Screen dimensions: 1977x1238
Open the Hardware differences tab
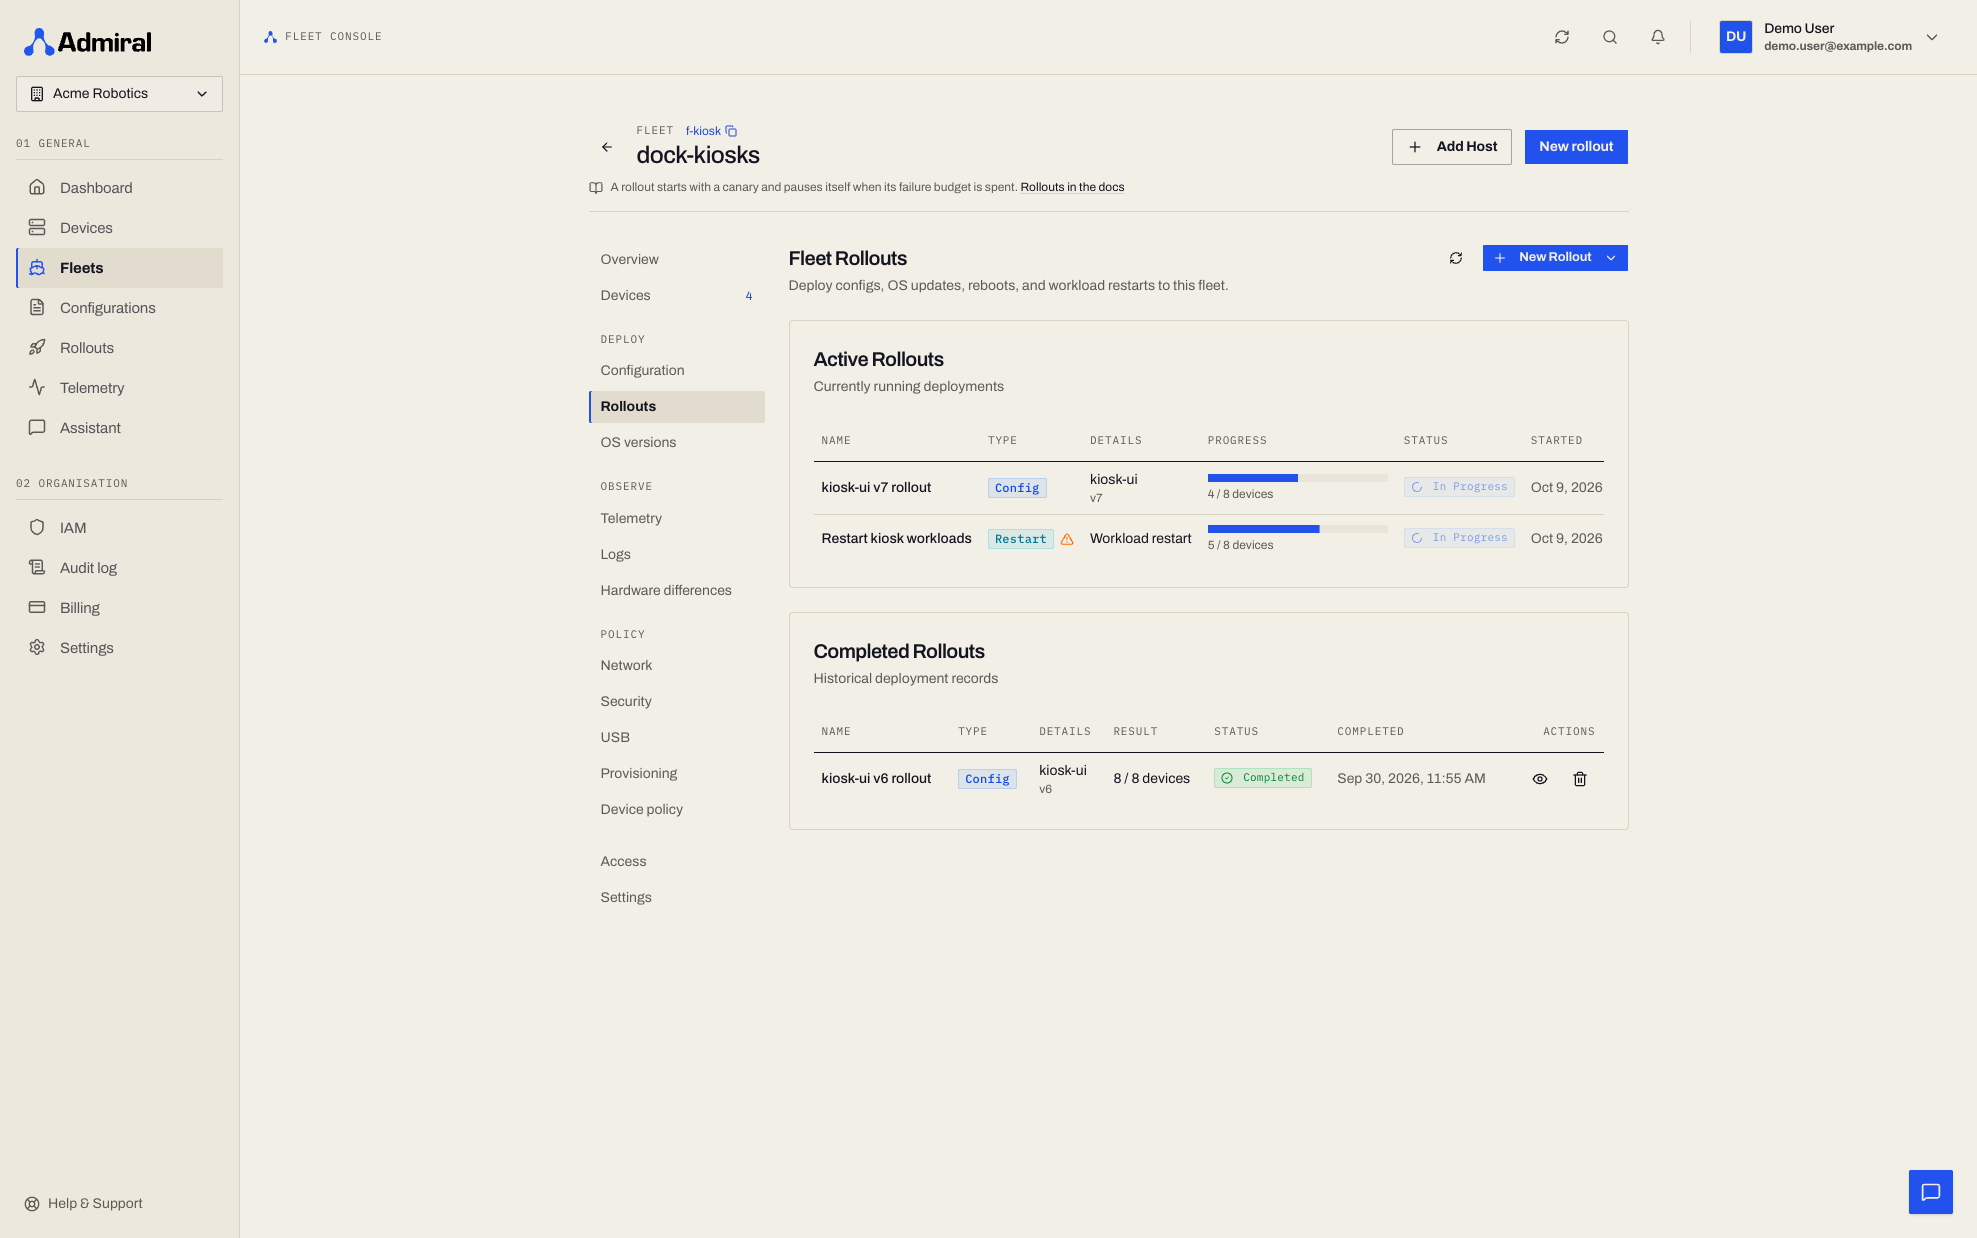coord(676,591)
